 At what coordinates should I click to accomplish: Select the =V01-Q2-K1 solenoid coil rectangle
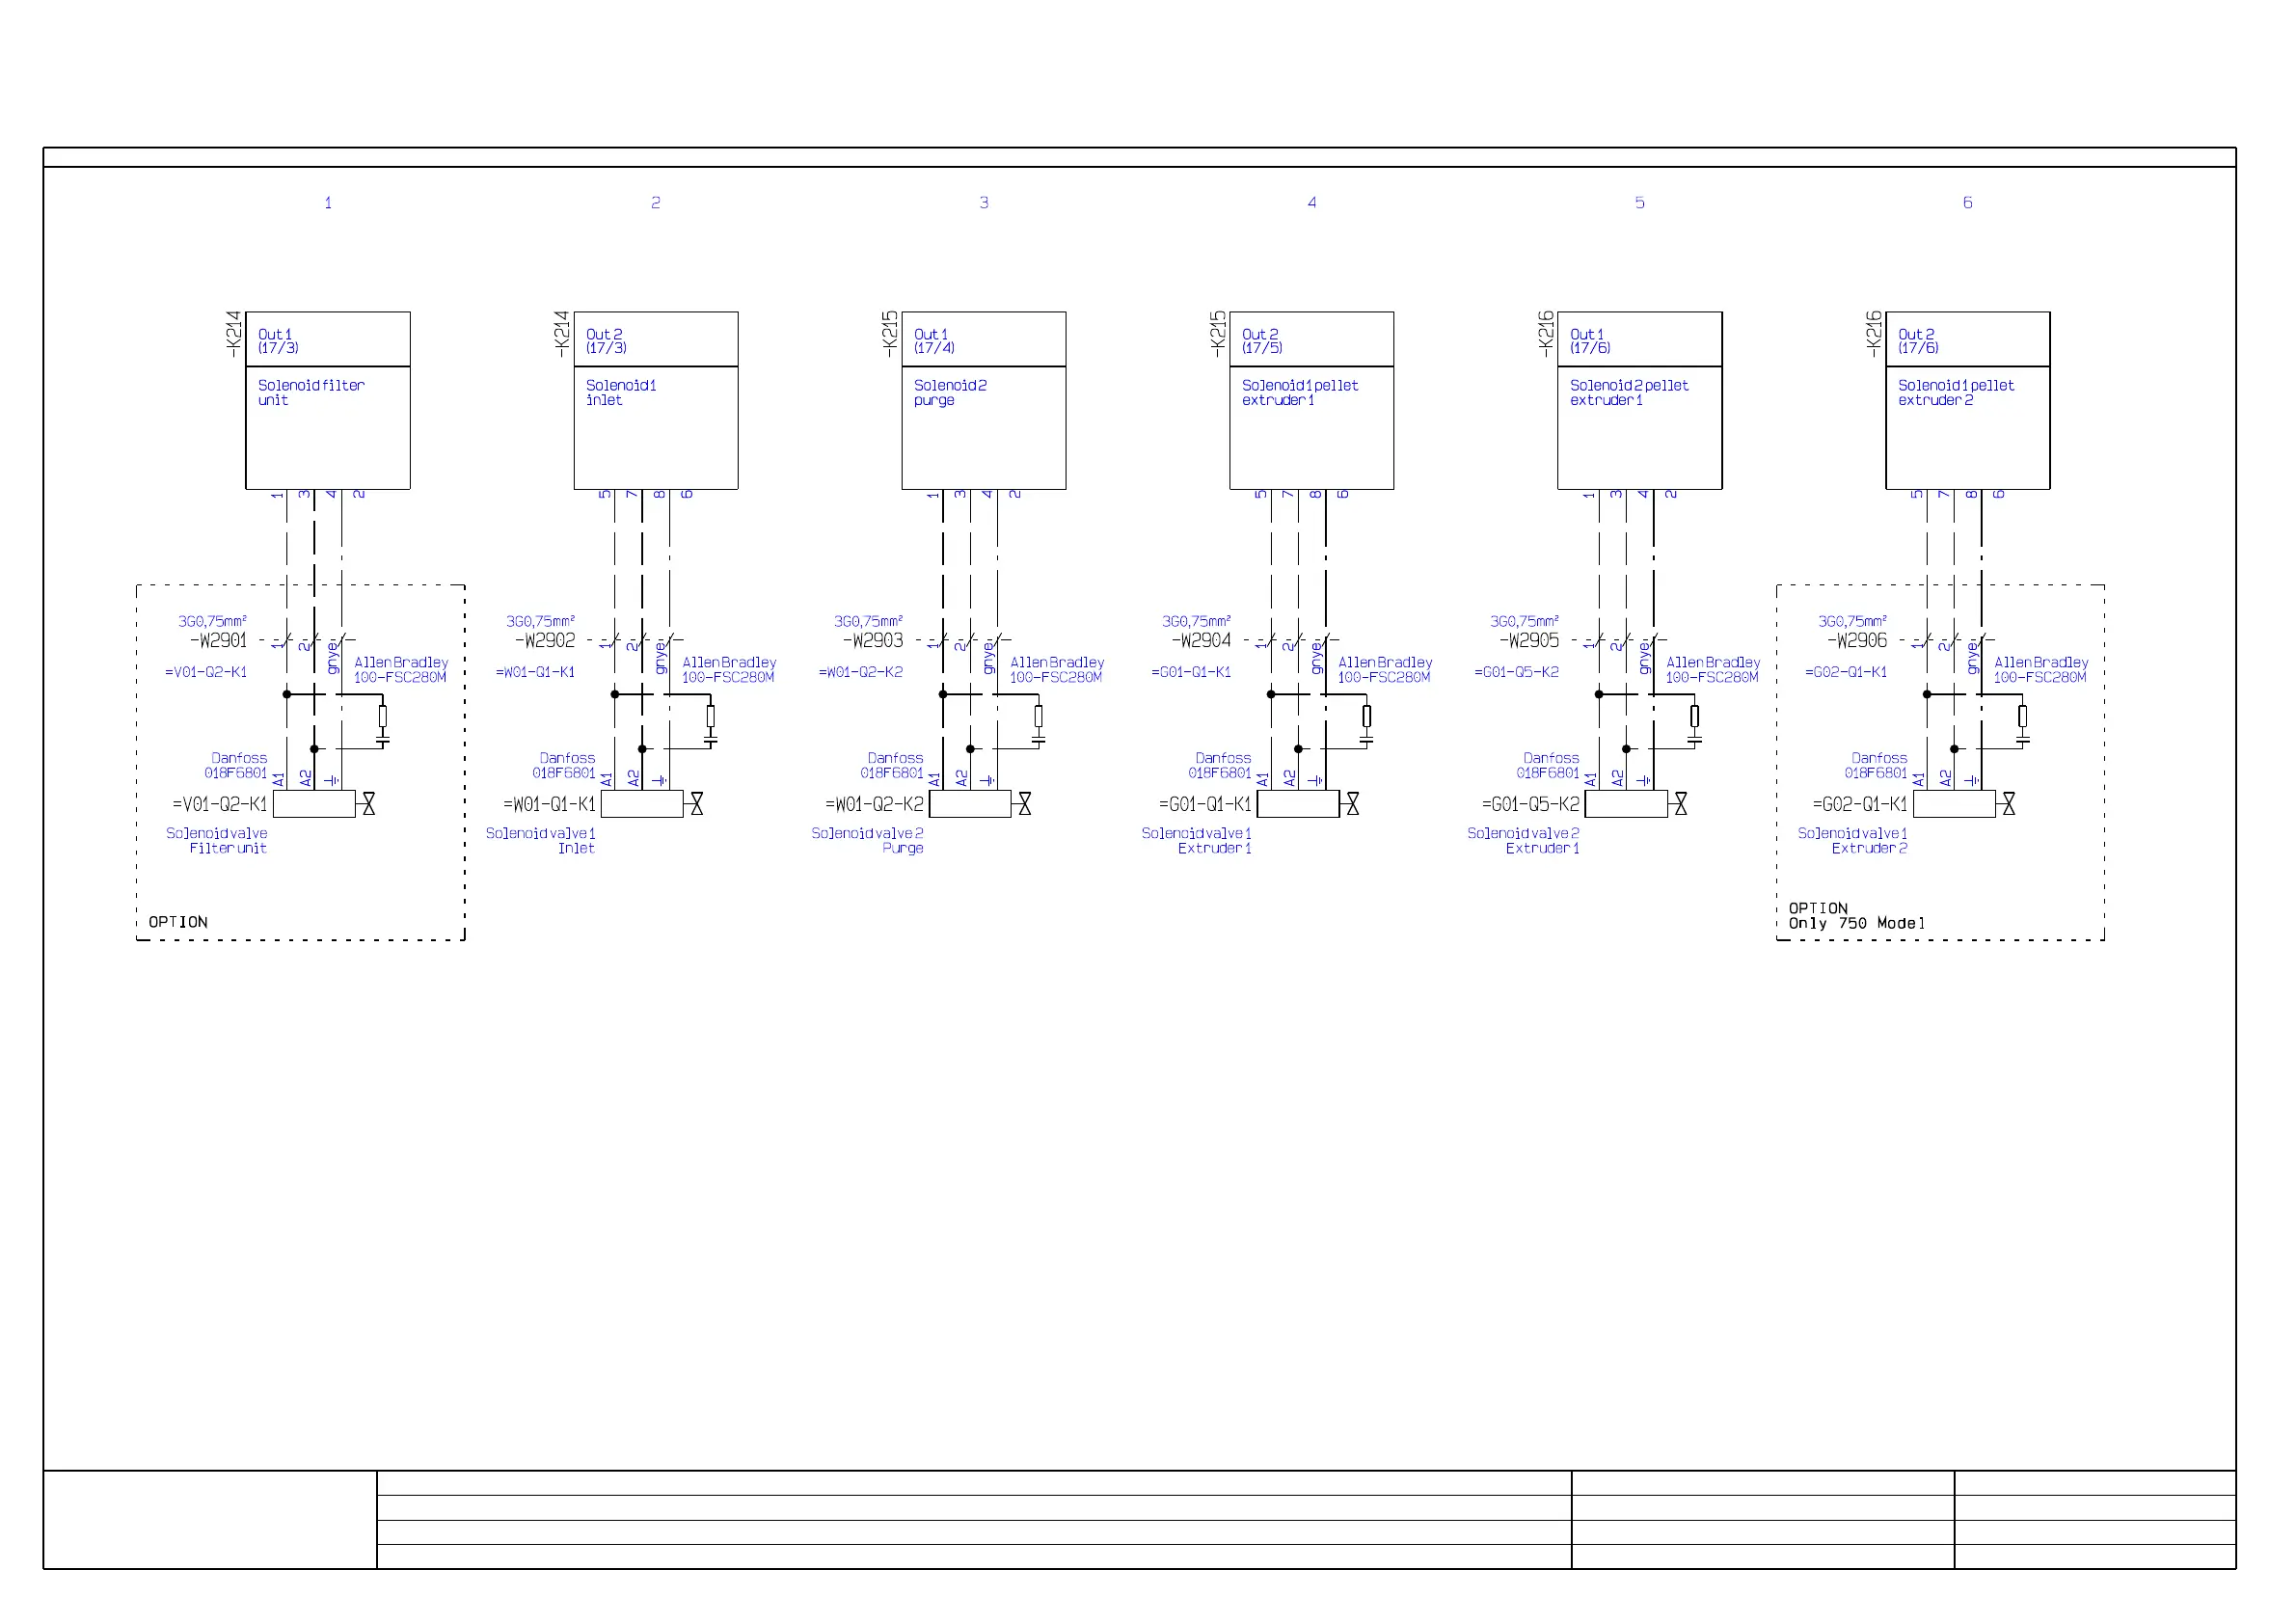(x=314, y=804)
